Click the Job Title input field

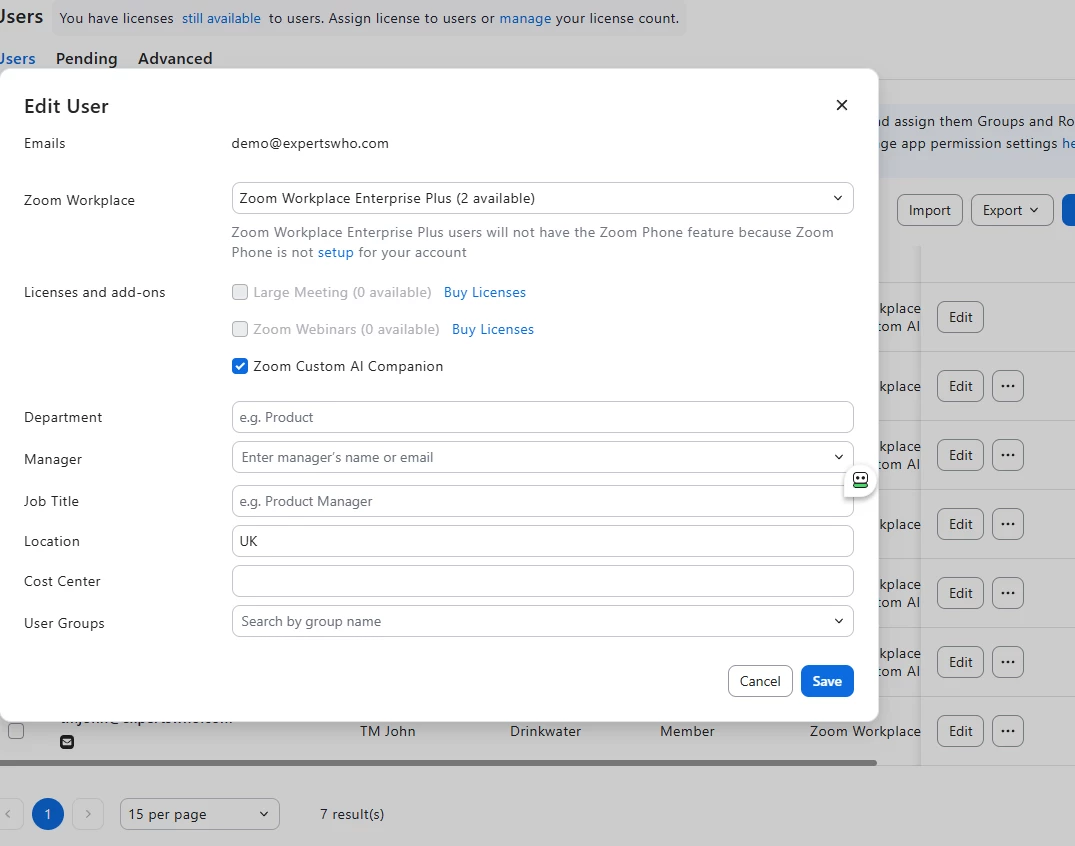tap(542, 501)
